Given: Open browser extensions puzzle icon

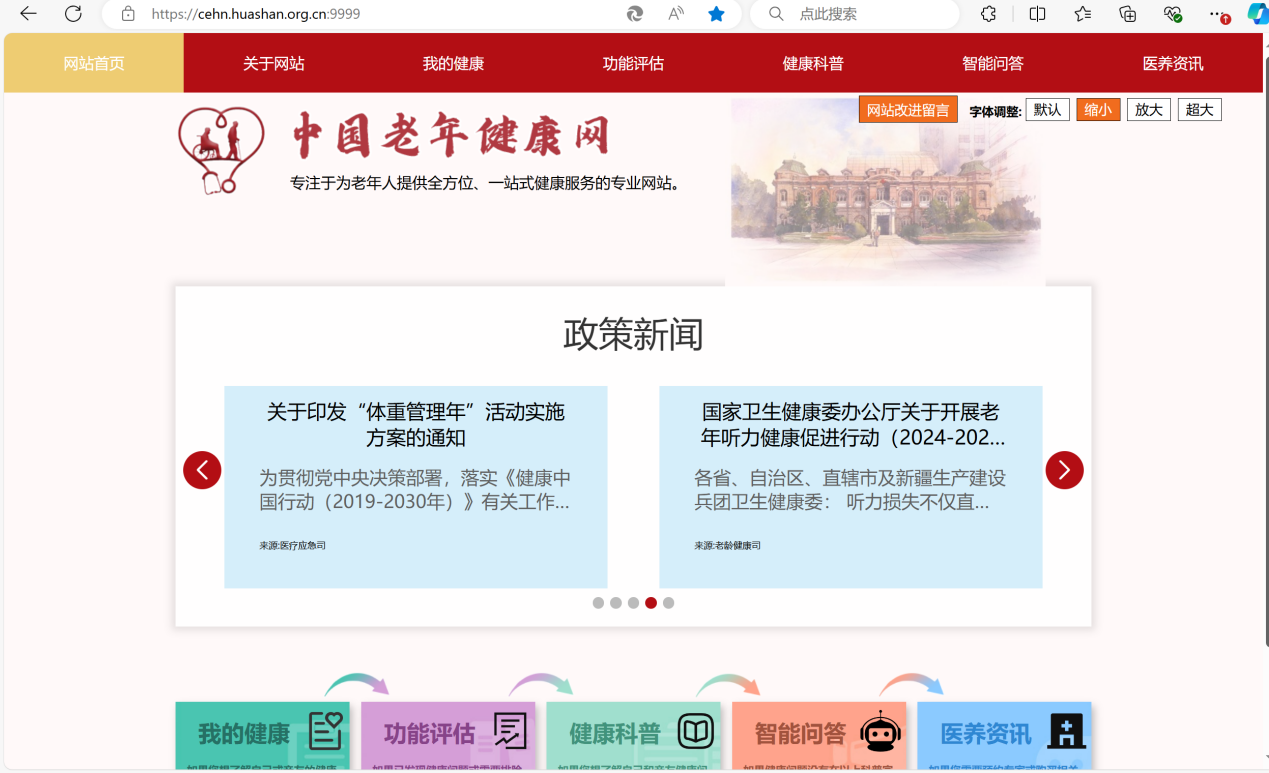Looking at the screenshot, I should [x=988, y=14].
